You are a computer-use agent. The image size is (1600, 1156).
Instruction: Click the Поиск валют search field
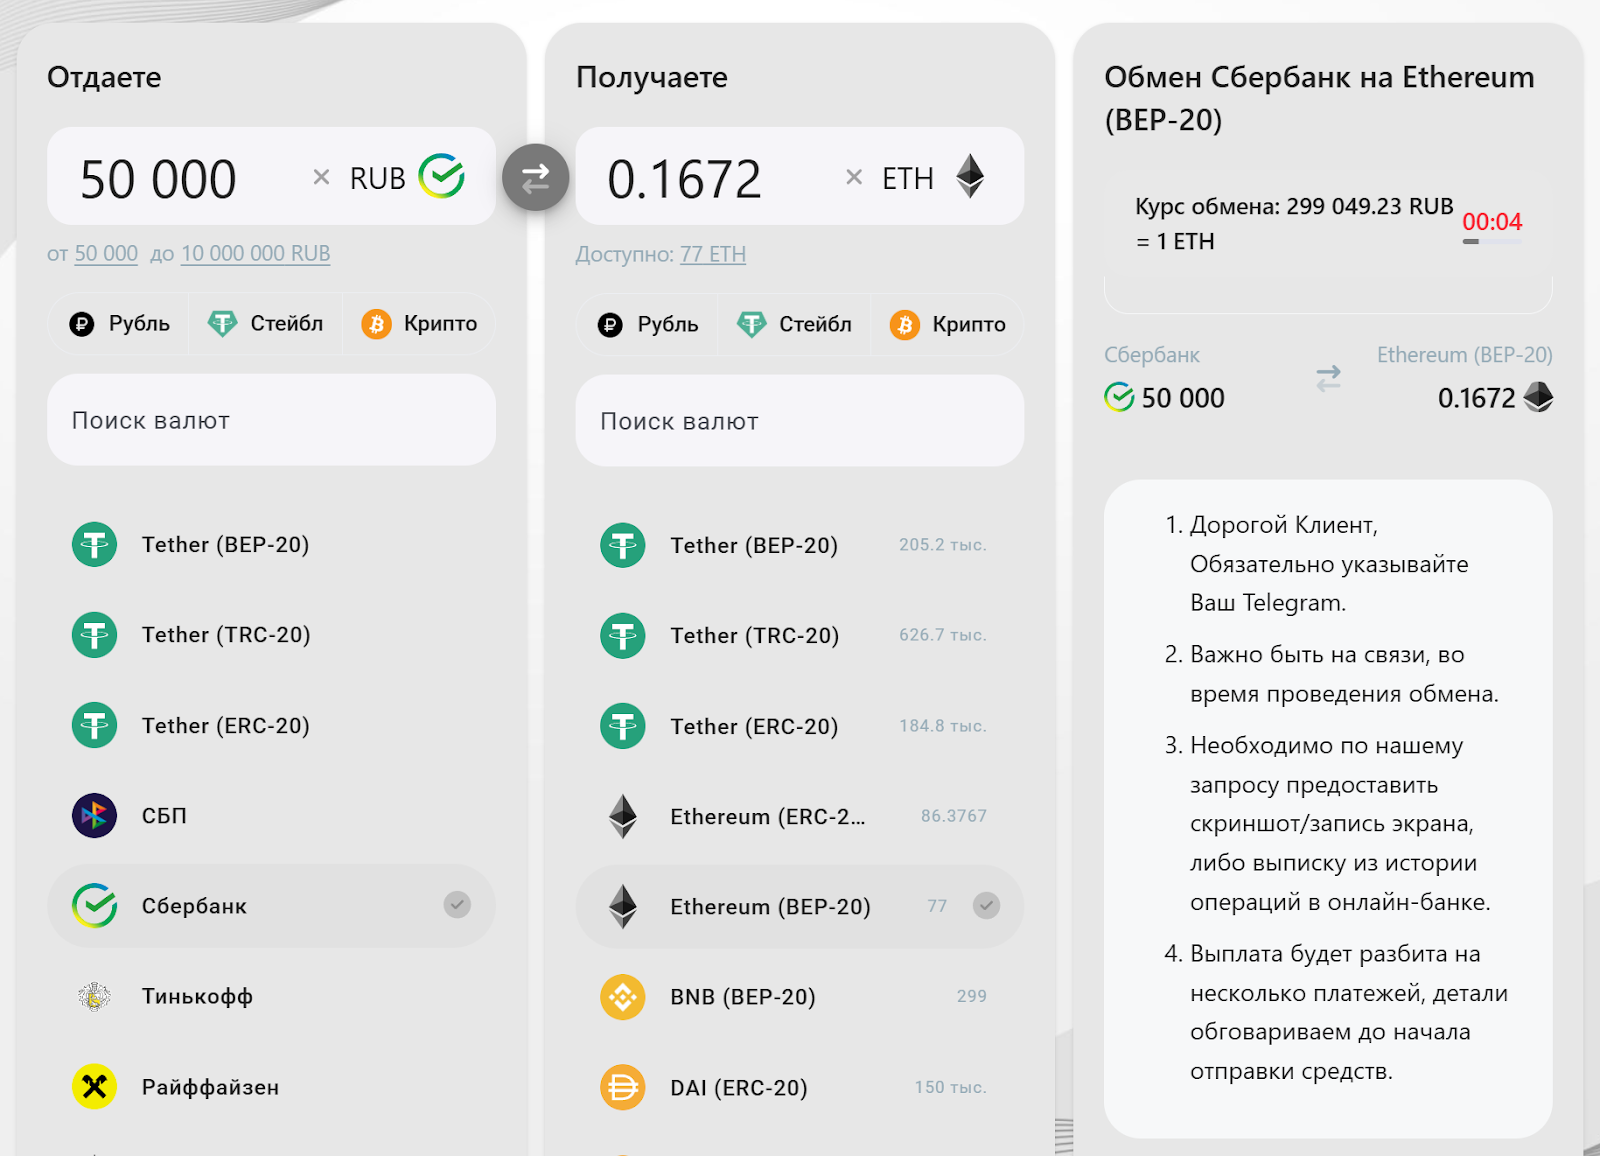270,420
